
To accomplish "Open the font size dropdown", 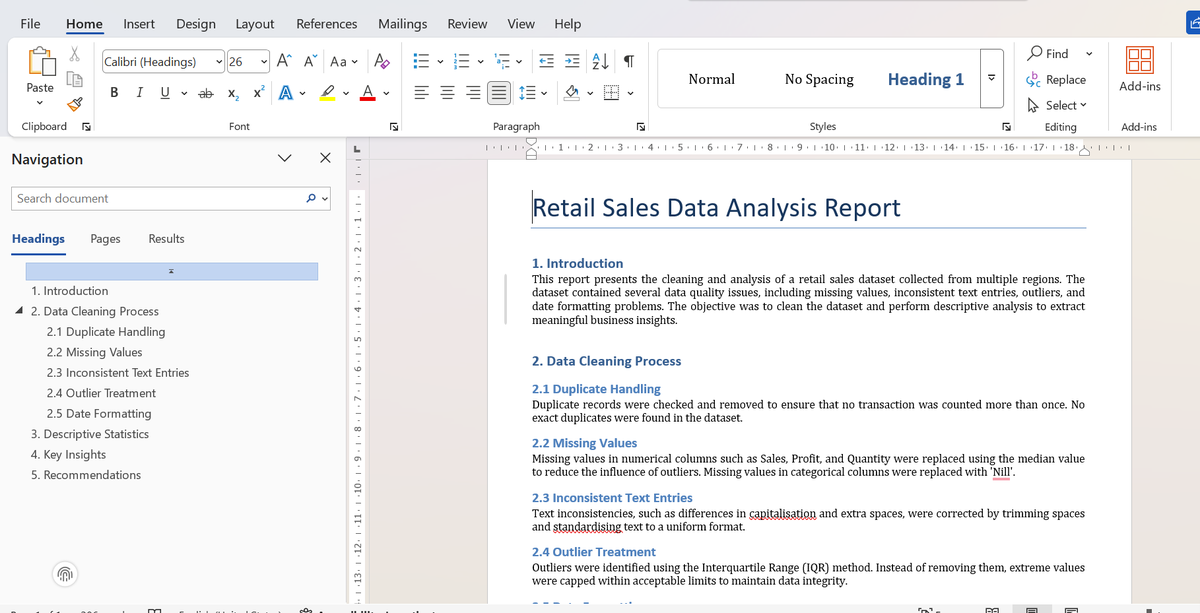I will [264, 62].
